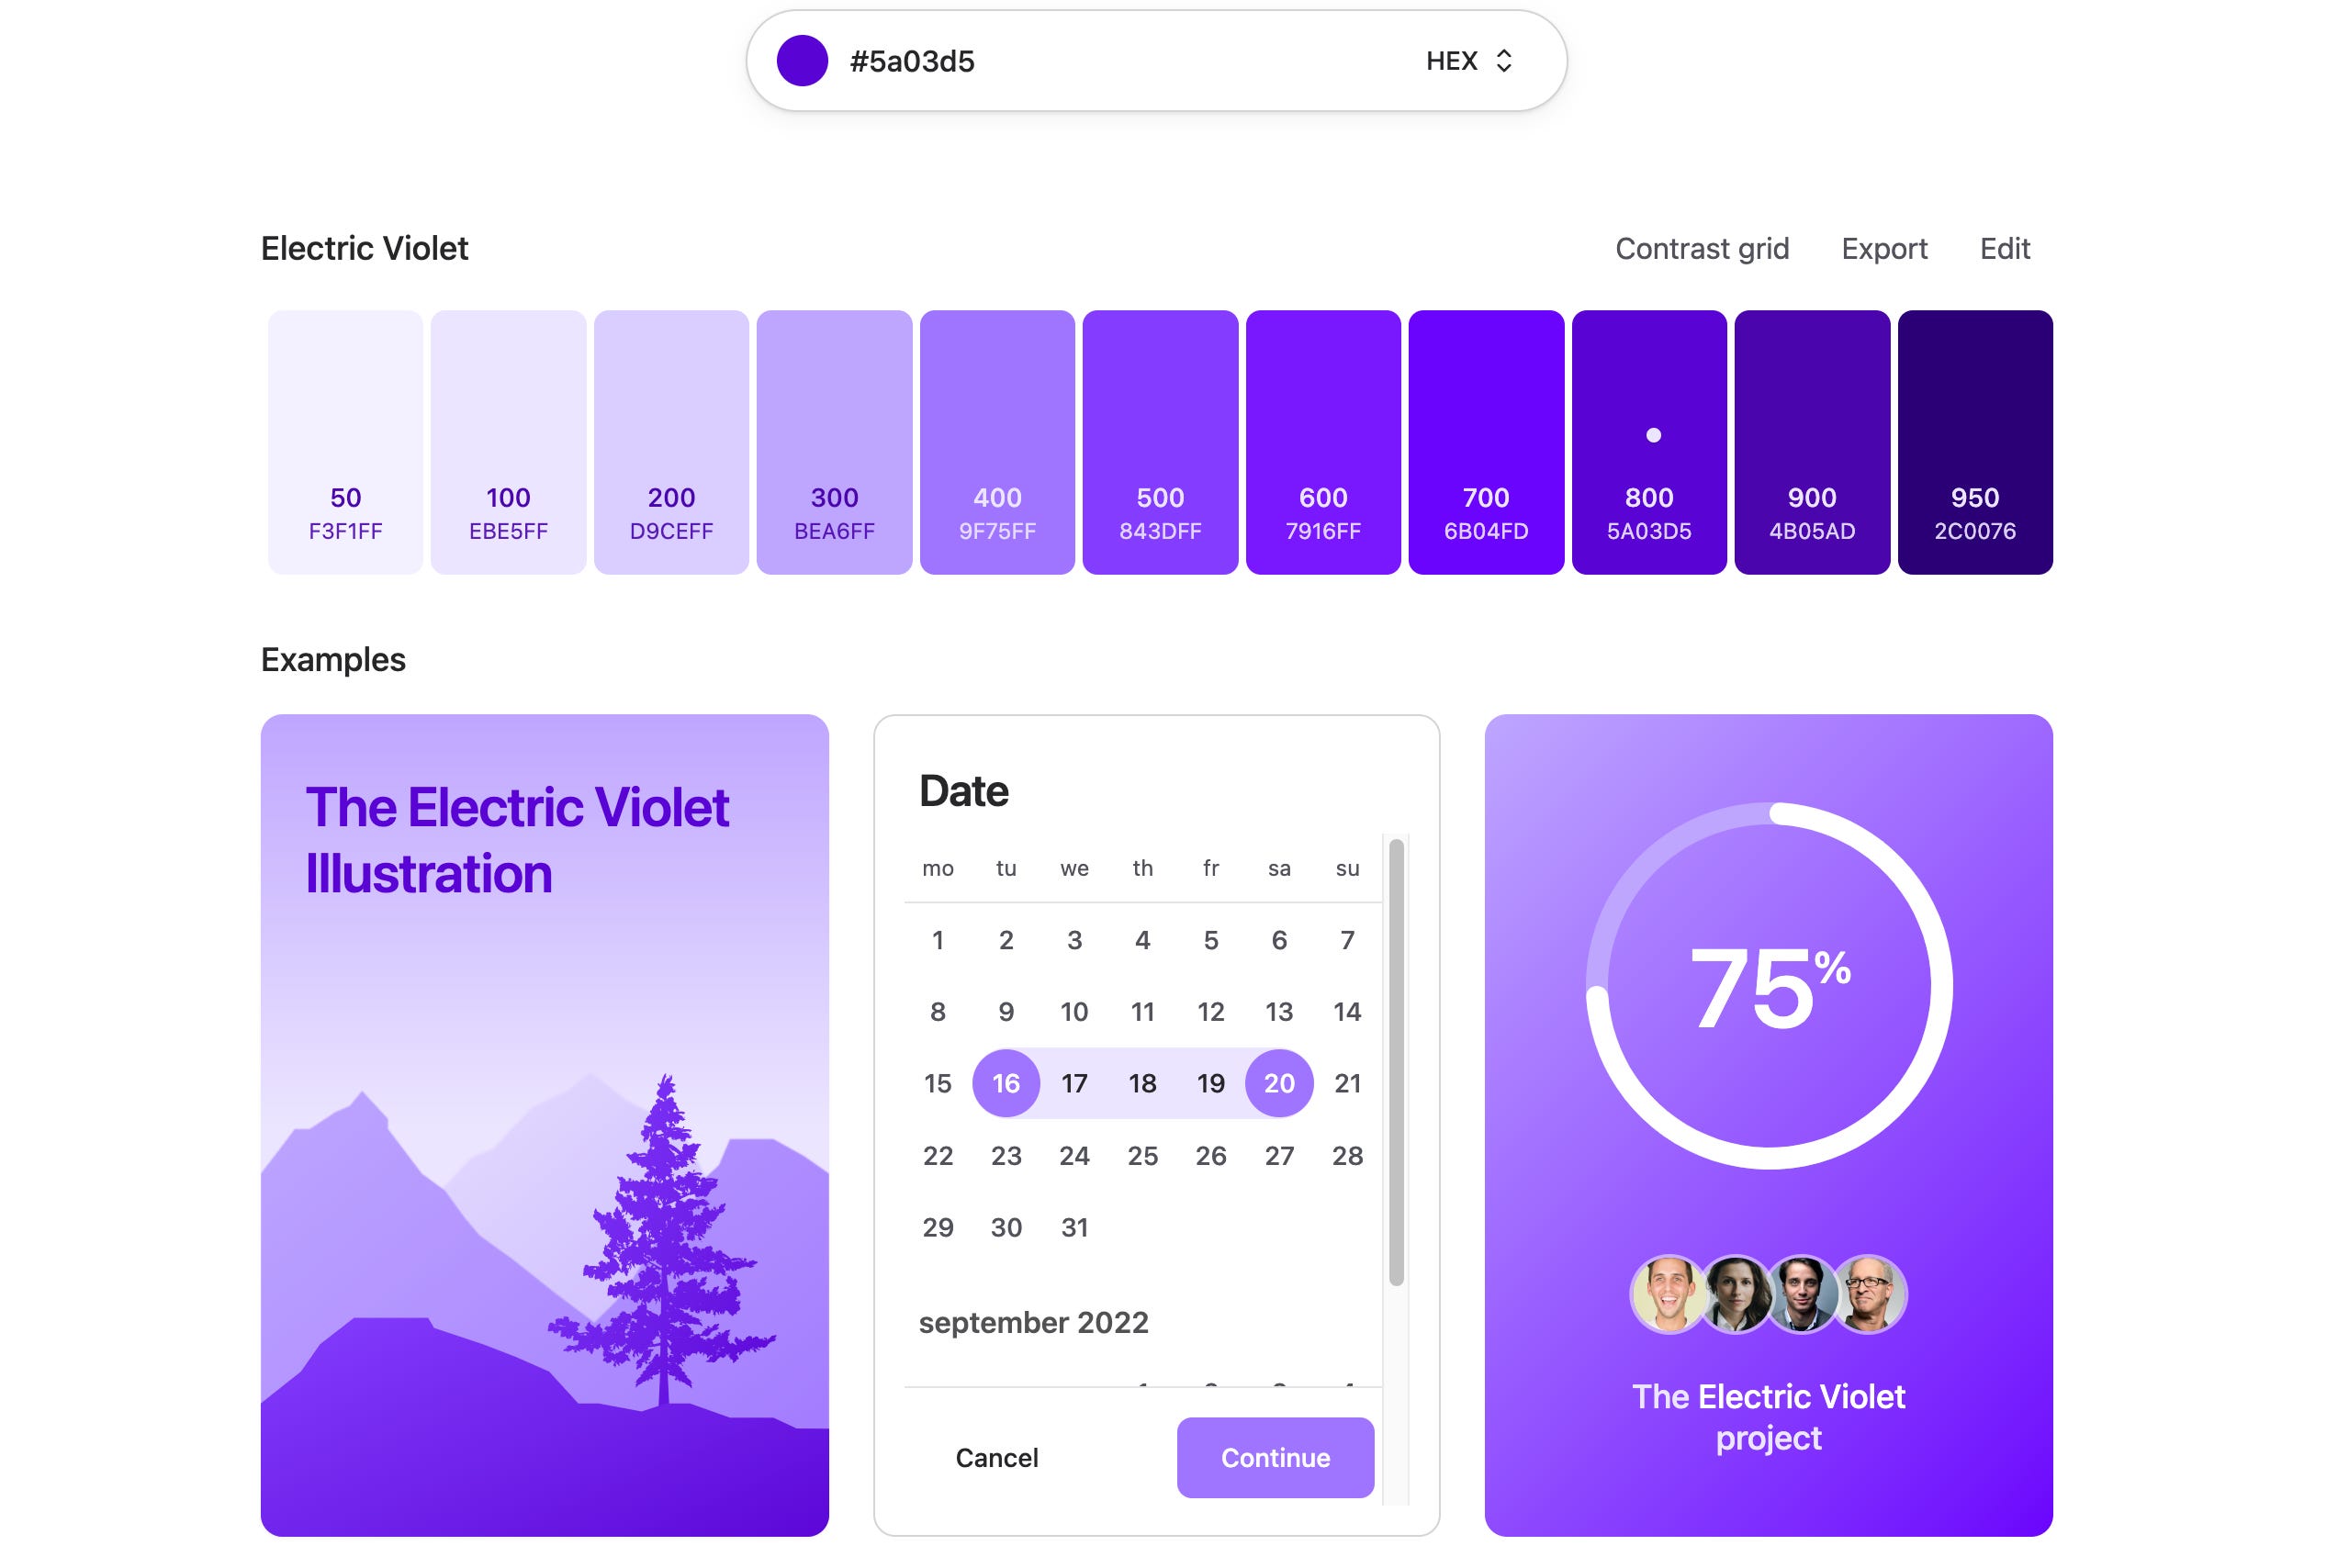Select day 16 in the calendar
2349x1568 pixels.
click(x=1006, y=1083)
